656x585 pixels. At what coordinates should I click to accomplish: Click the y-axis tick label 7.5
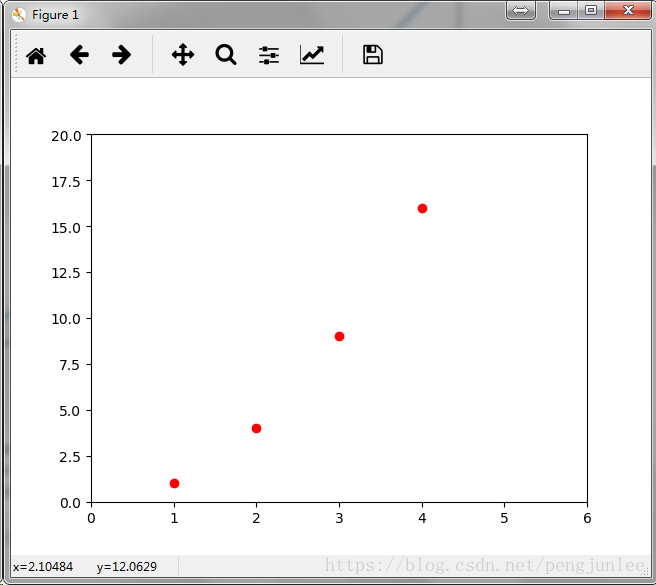(69, 365)
